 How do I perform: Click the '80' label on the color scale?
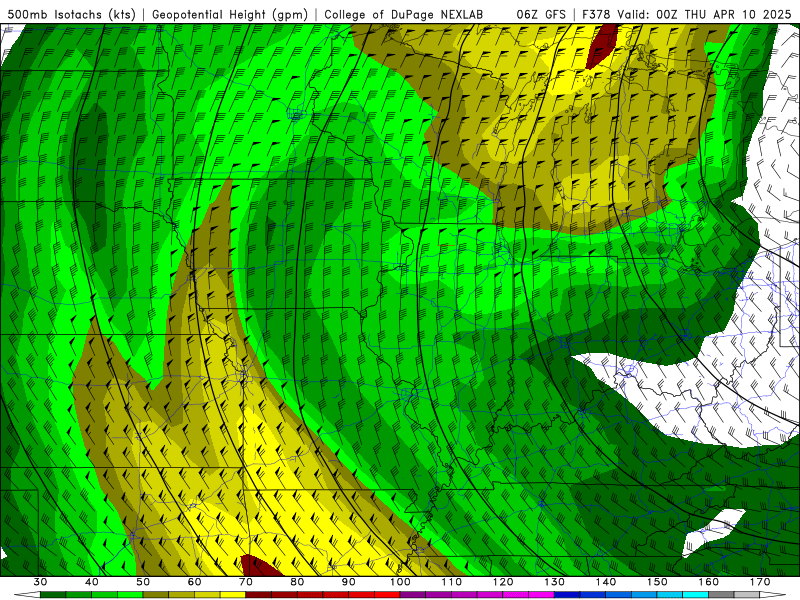point(297,582)
